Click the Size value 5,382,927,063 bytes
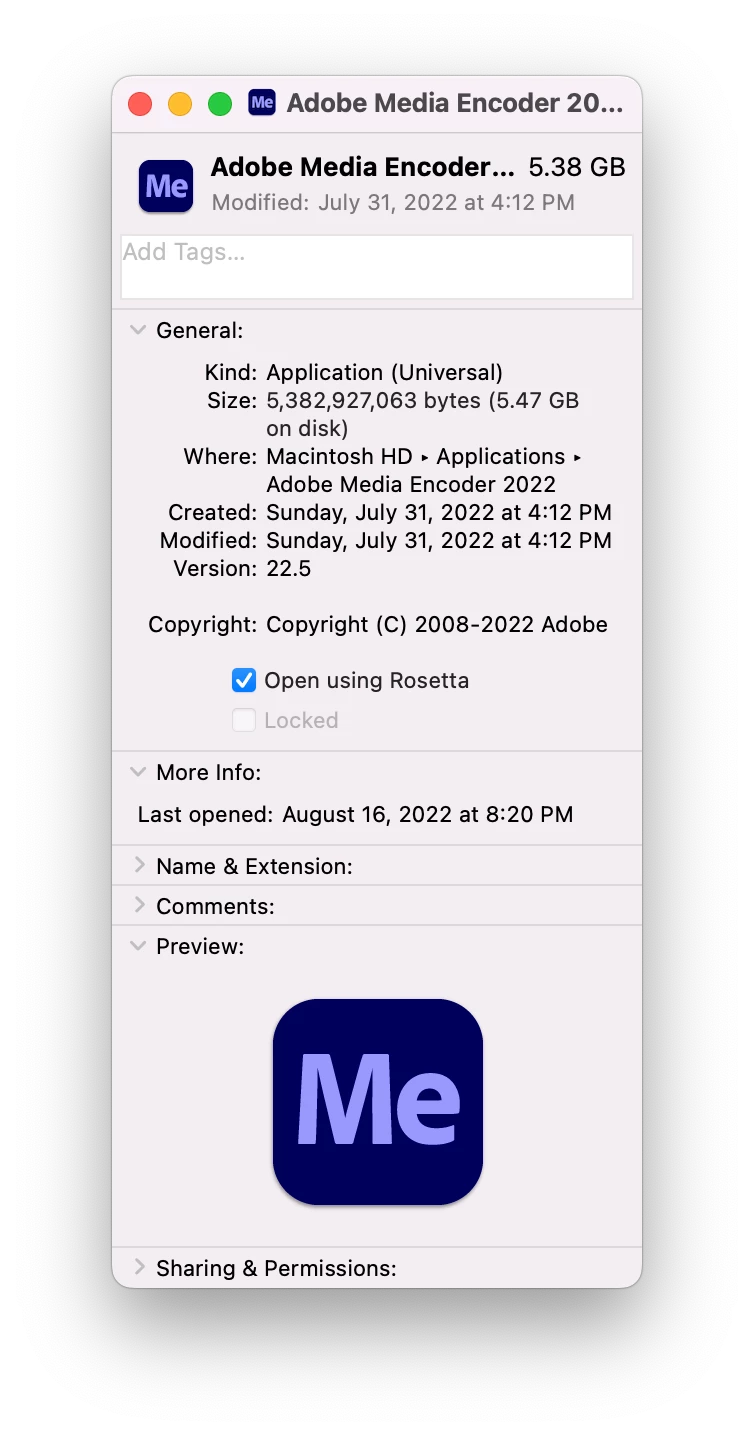This screenshot has height=1436, width=754. [423, 414]
